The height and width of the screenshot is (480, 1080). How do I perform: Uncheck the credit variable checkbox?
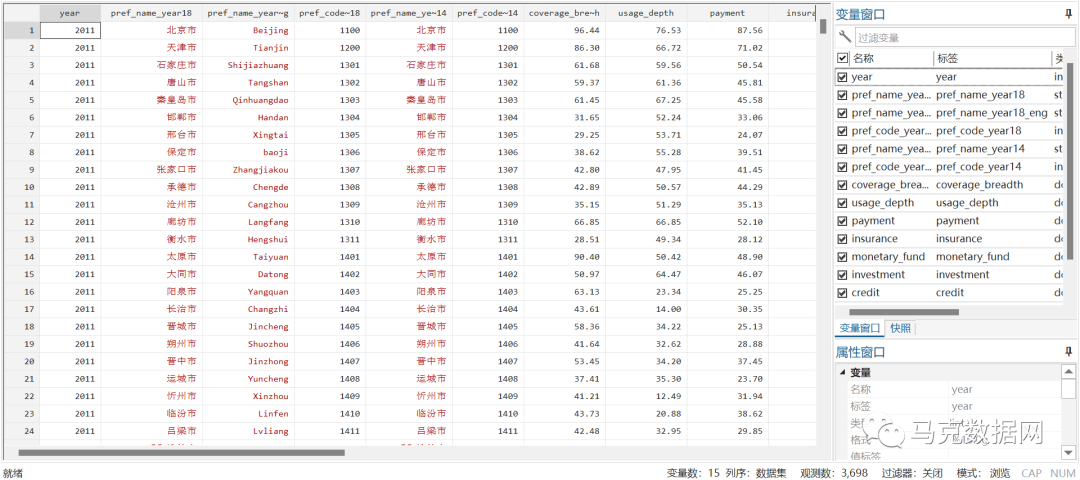tap(842, 292)
